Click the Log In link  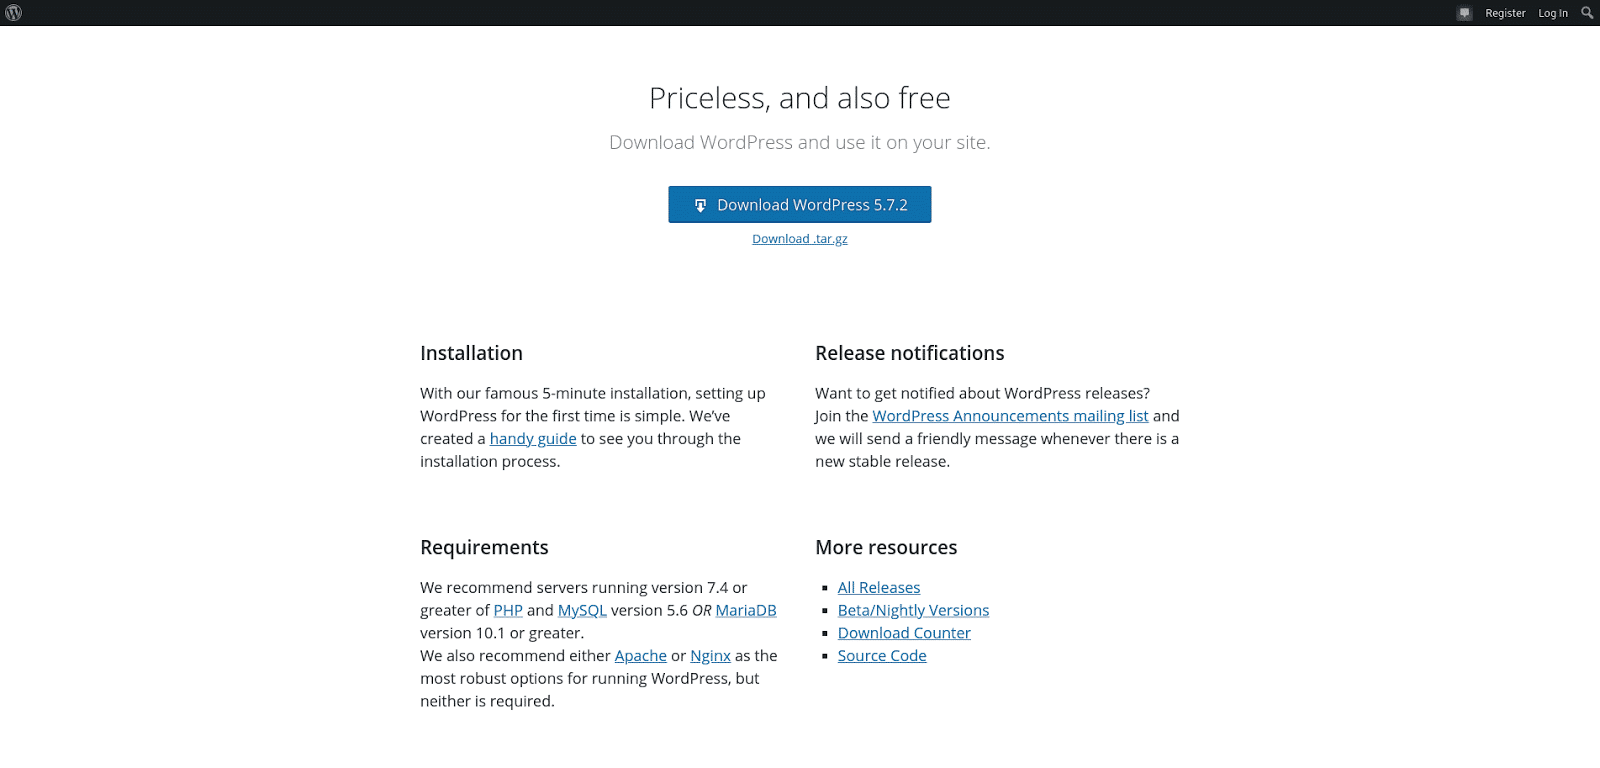(x=1552, y=13)
